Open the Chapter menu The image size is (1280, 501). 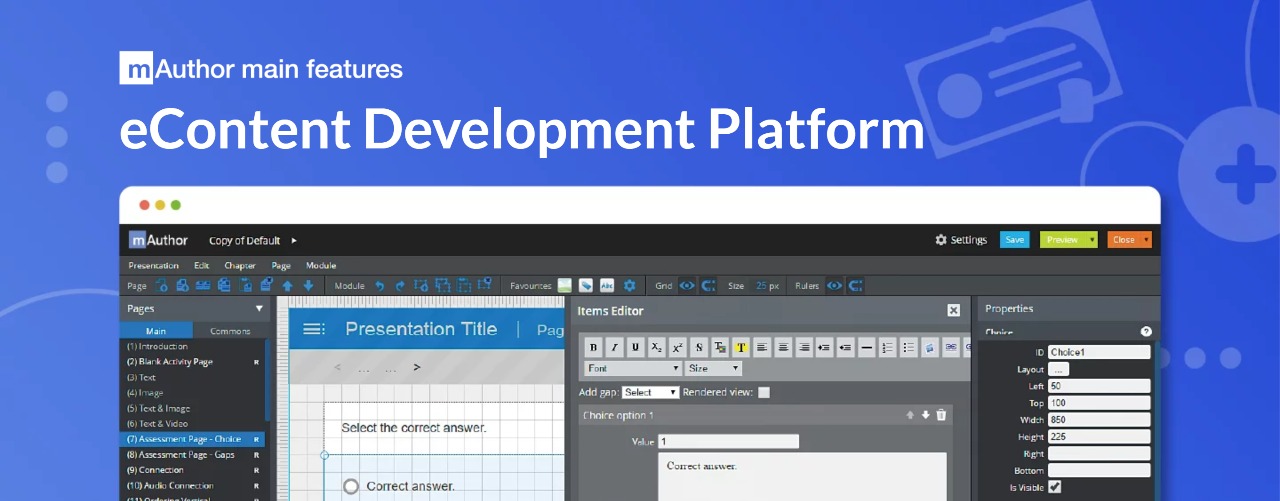[240, 266]
